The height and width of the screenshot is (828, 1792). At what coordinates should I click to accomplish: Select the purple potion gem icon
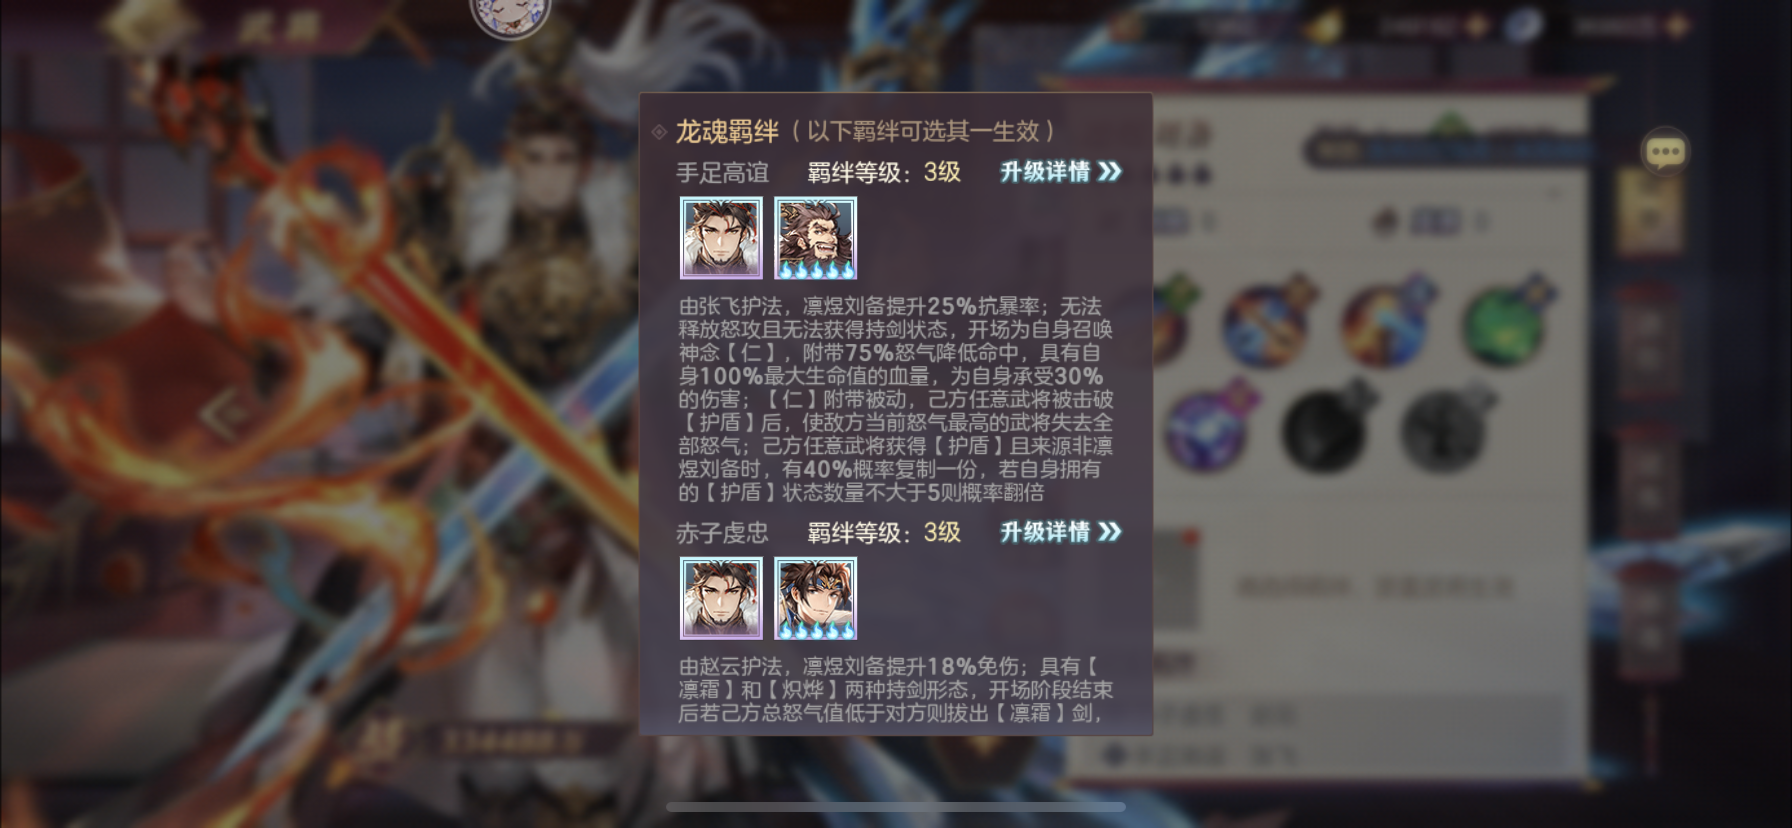coord(1208,428)
